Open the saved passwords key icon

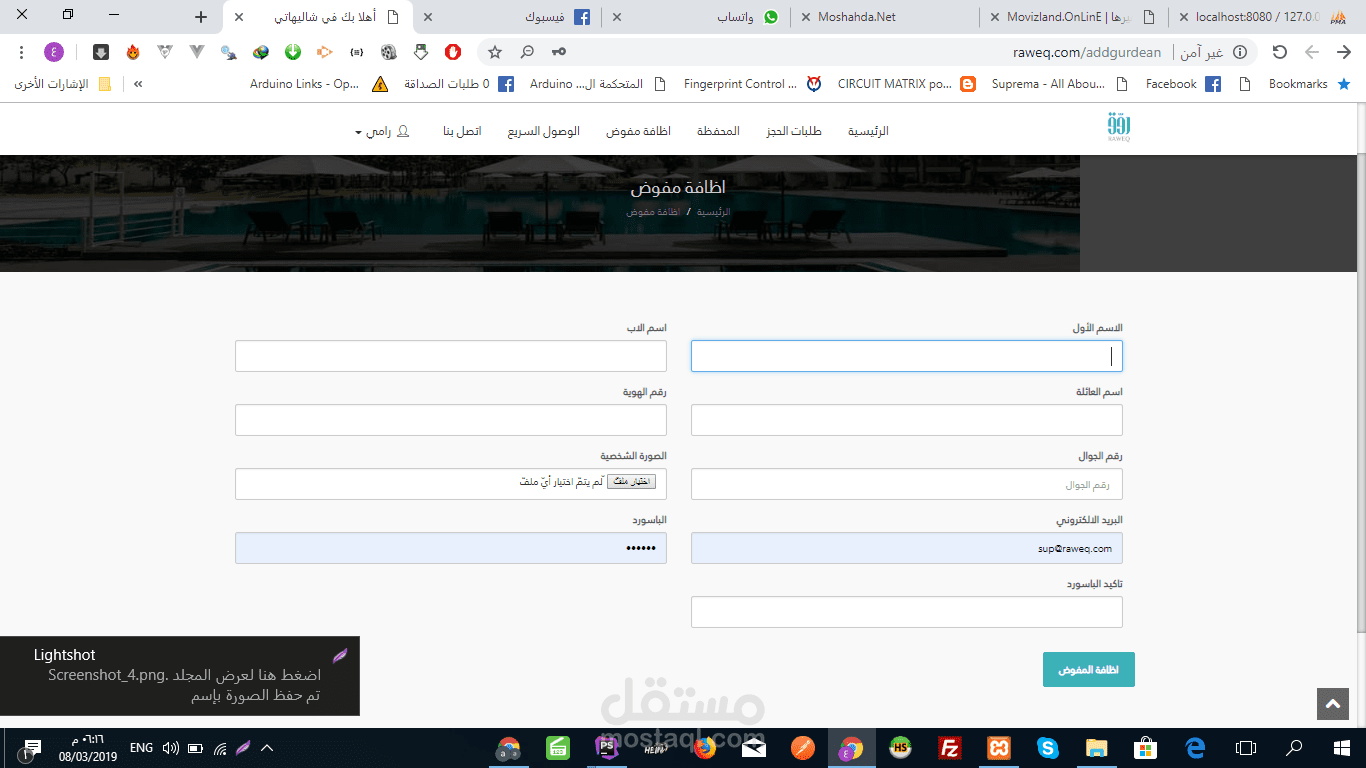(x=559, y=52)
